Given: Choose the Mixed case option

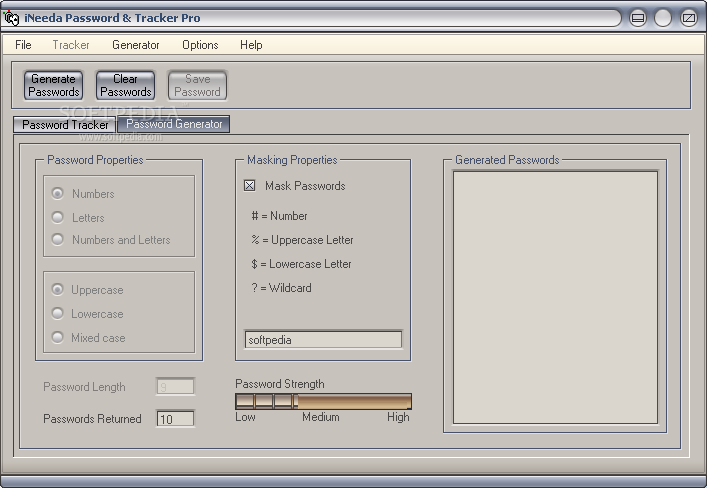Looking at the screenshot, I should point(58,337).
